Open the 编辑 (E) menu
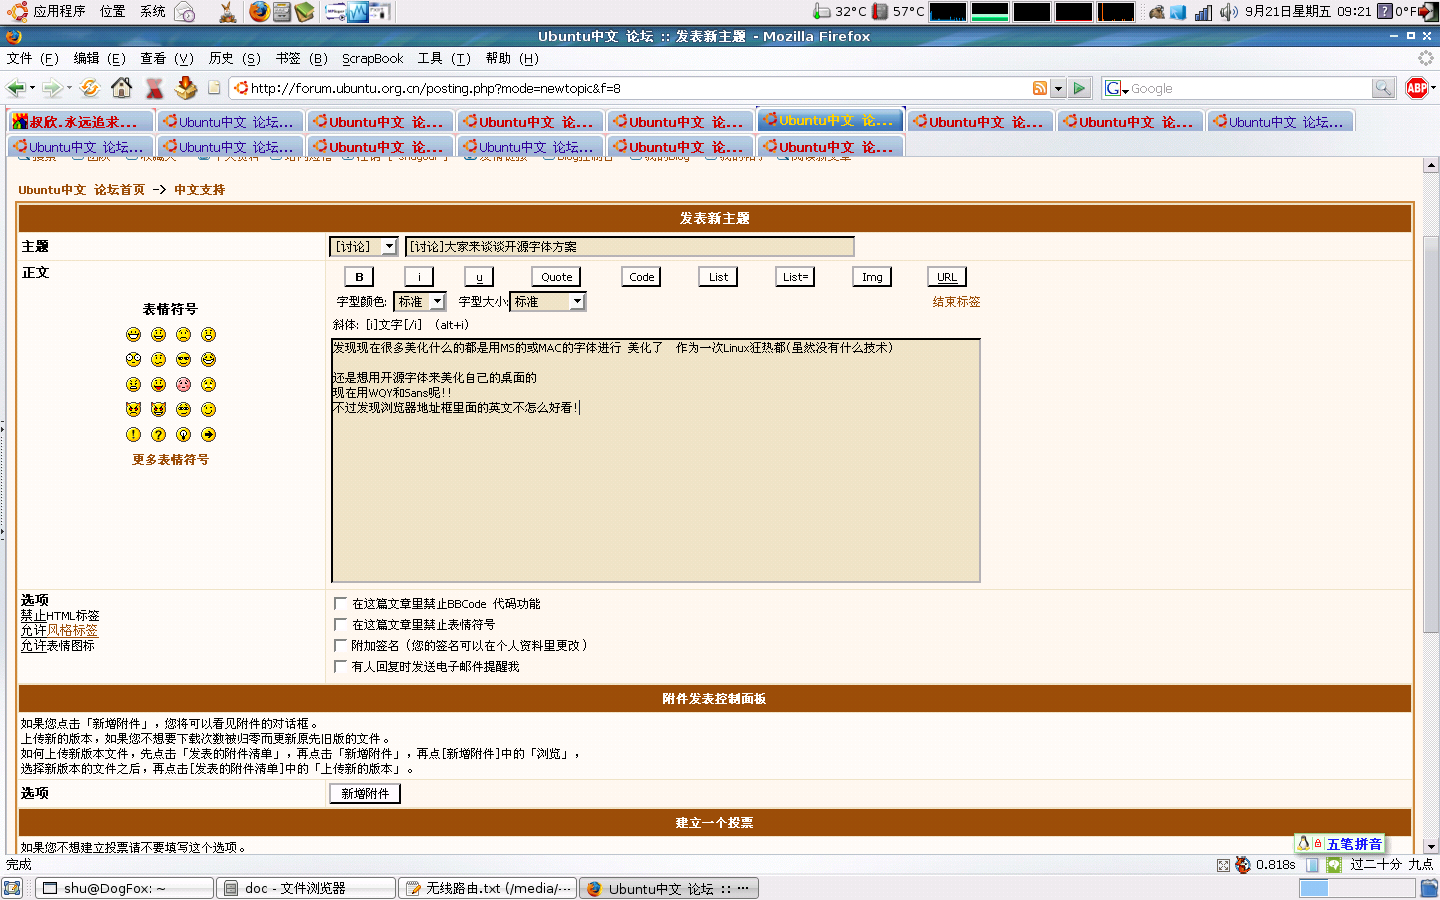The image size is (1440, 900). pyautogui.click(x=99, y=59)
